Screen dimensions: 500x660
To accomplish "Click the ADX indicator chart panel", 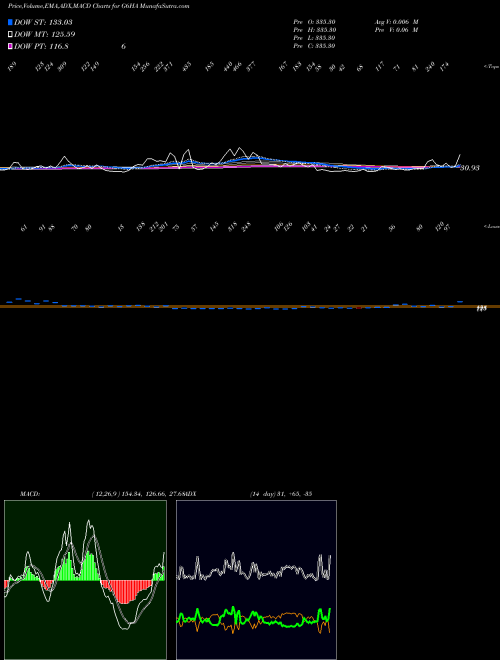I will click(256, 580).
